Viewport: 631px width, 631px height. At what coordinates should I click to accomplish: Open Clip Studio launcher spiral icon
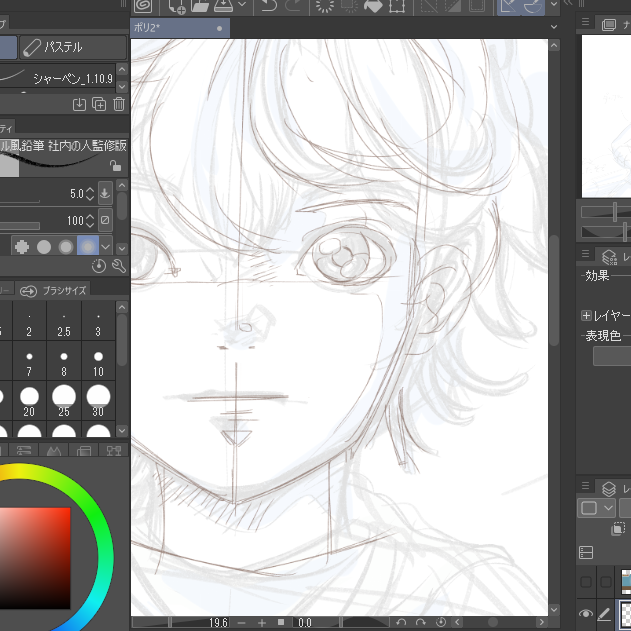(143, 6)
